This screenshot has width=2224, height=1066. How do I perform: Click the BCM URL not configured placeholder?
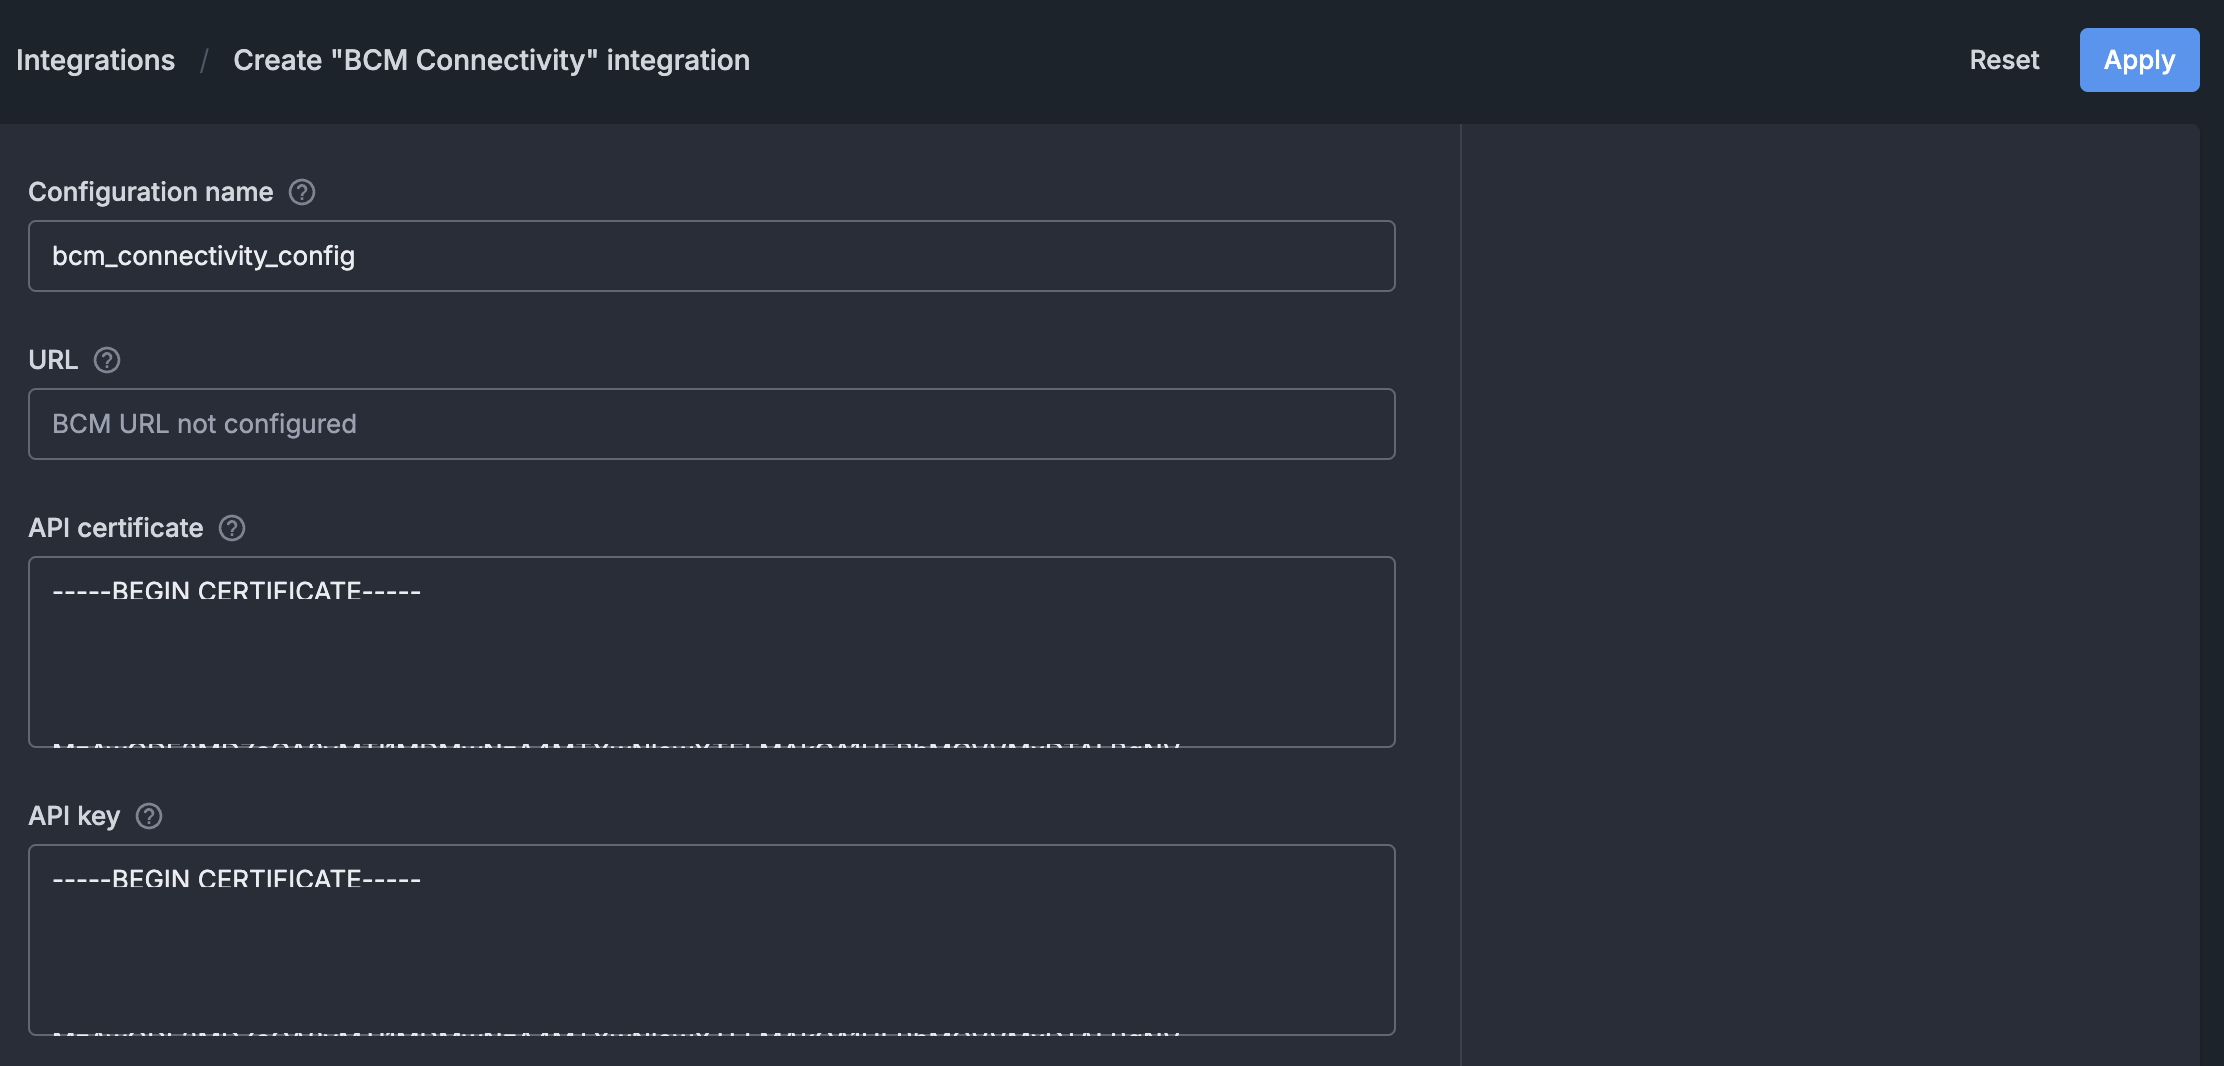[x=204, y=424]
